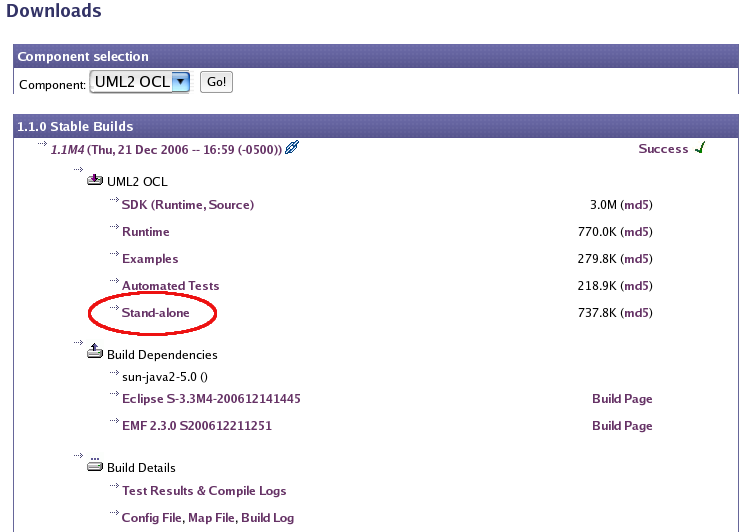Screen dimensions: 751x532
Task: Download the Runtime package
Action: pyautogui.click(x=146, y=232)
